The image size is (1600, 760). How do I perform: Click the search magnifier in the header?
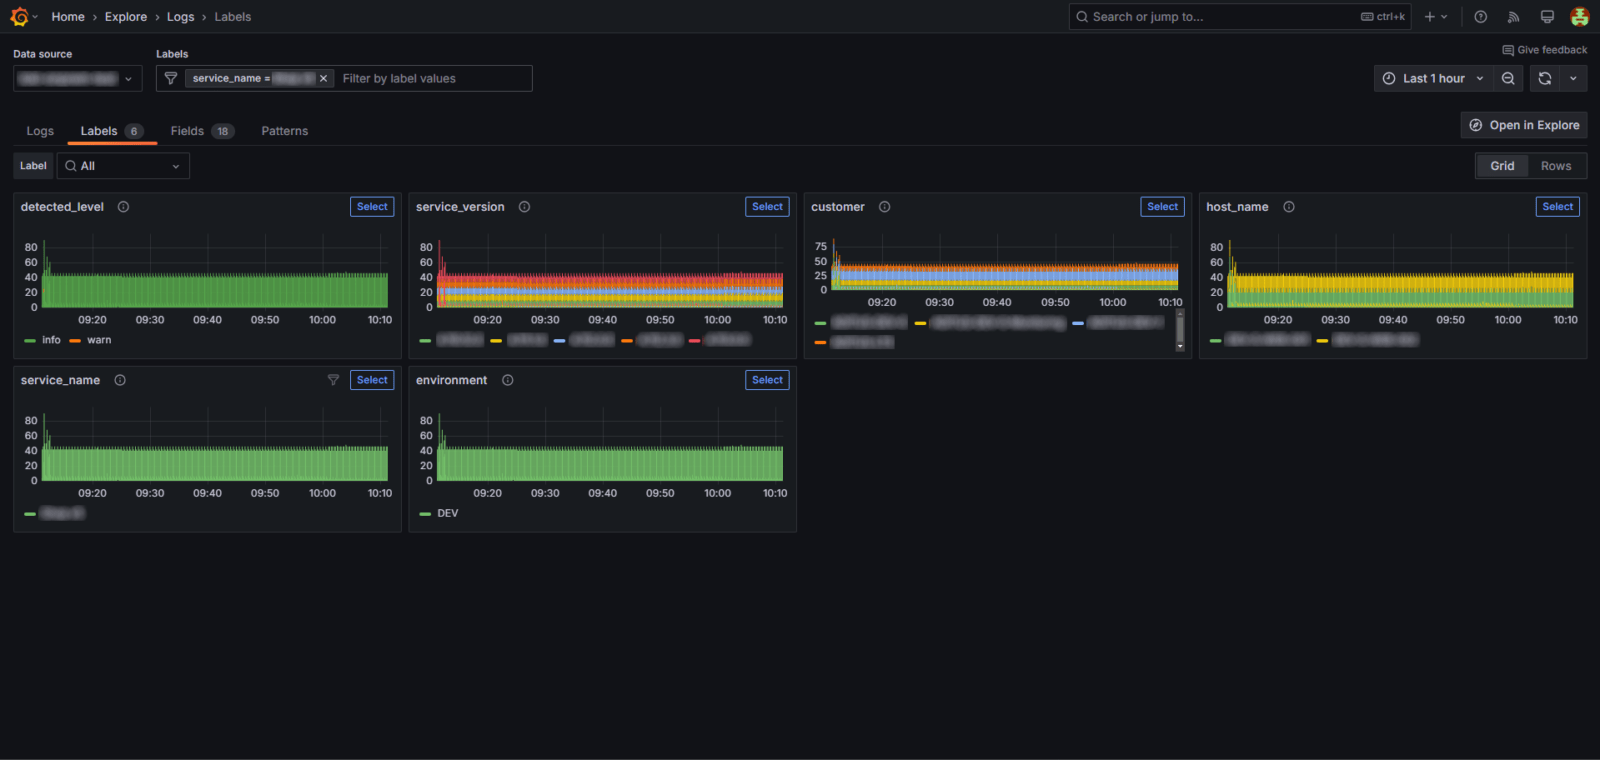coord(1082,17)
